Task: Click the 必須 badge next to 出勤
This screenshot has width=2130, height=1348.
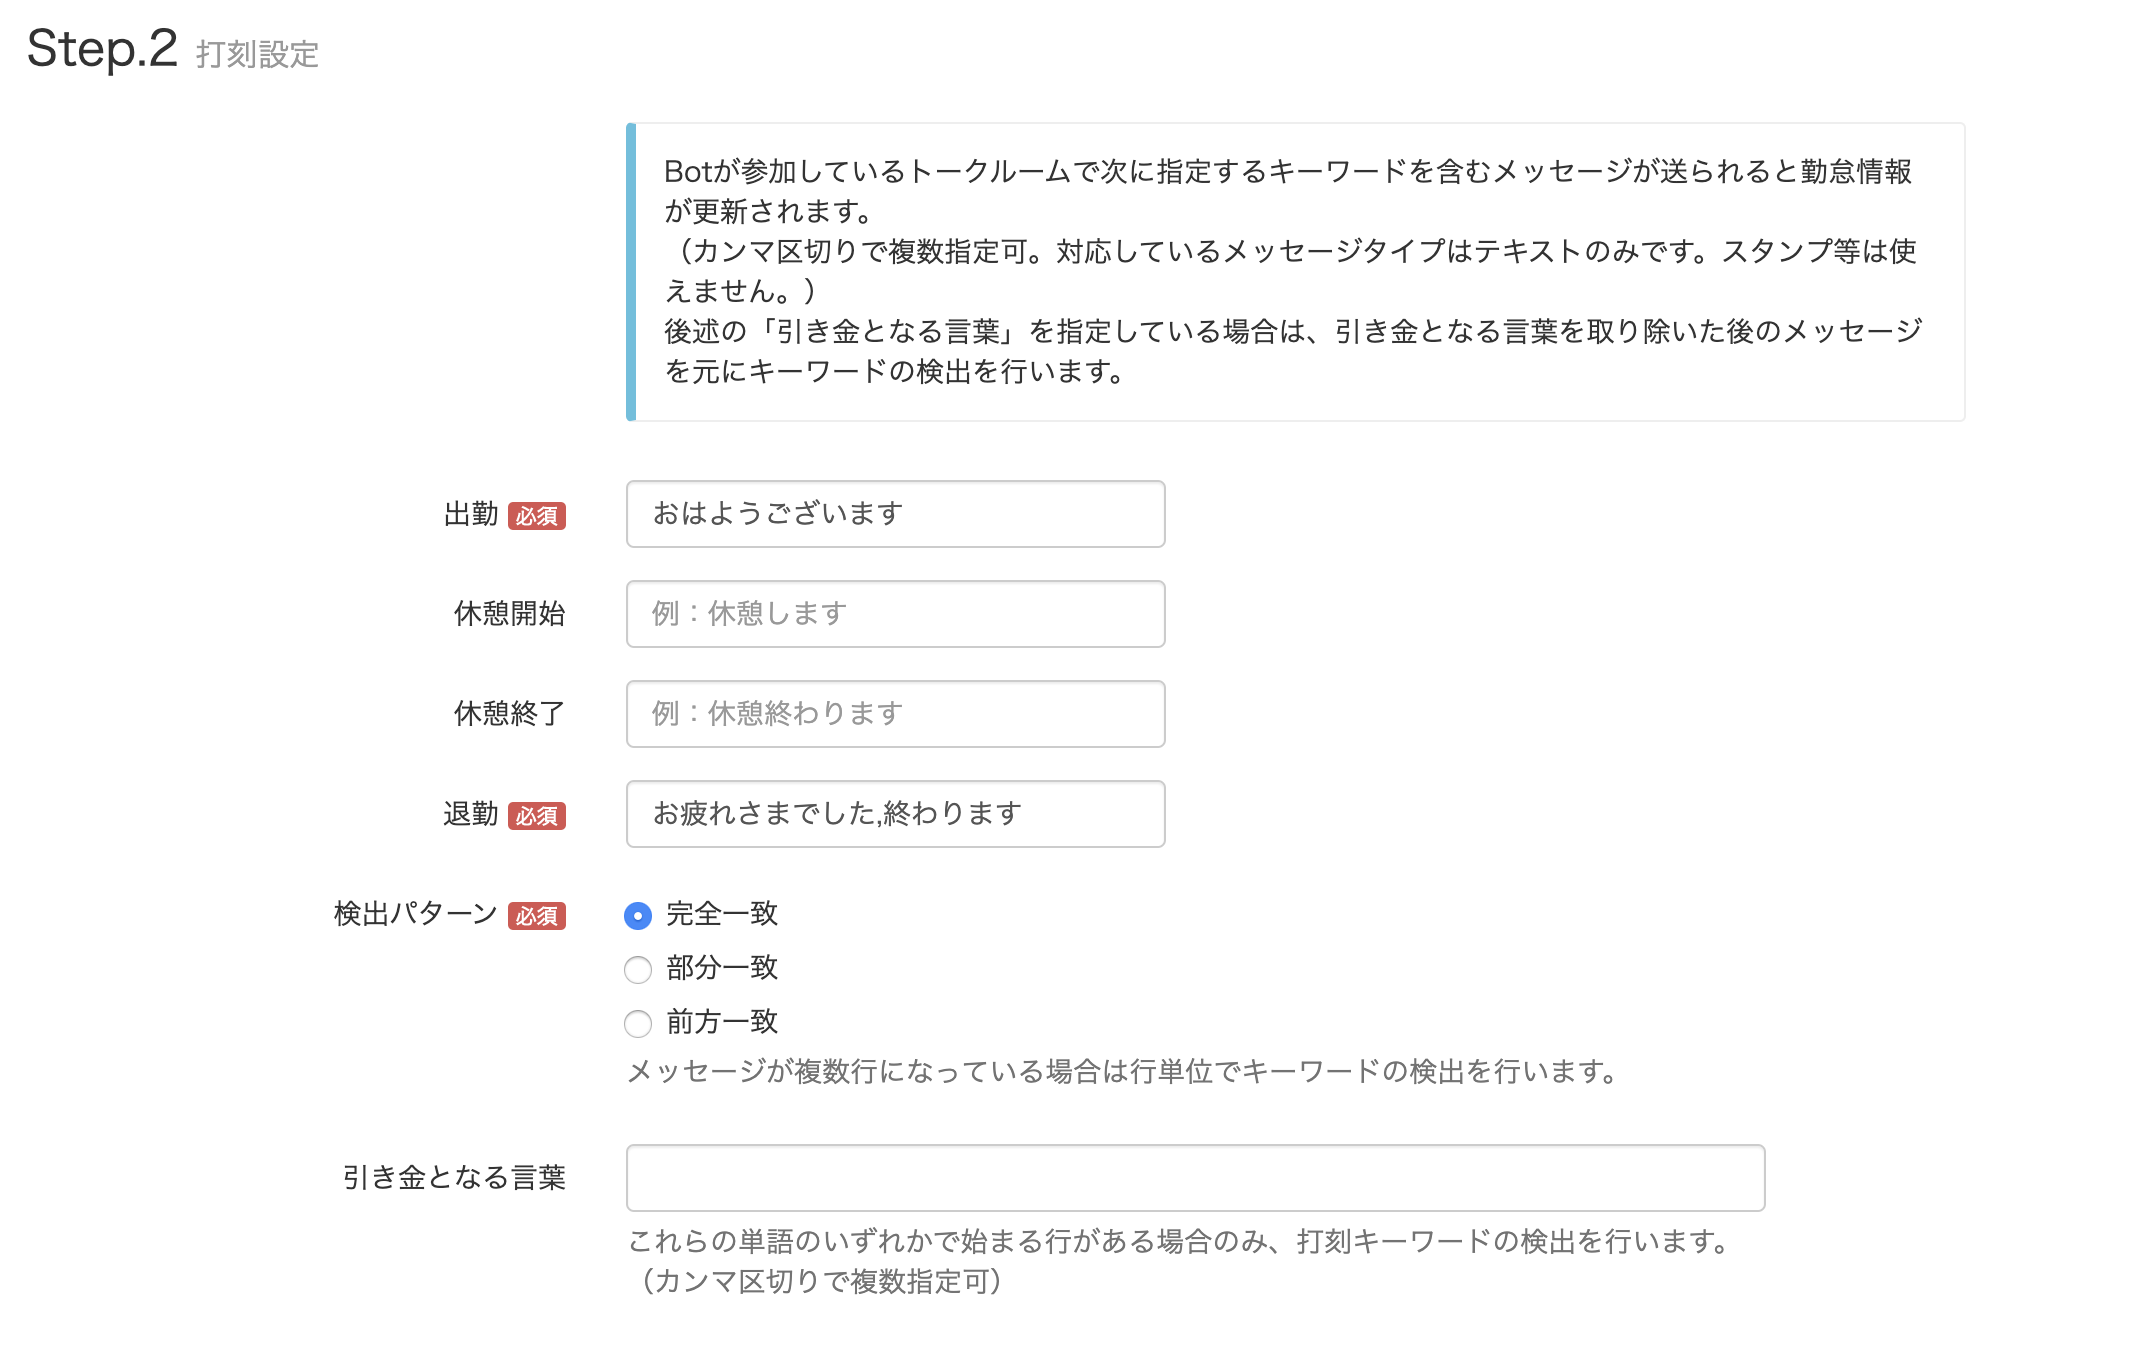Action: [537, 516]
